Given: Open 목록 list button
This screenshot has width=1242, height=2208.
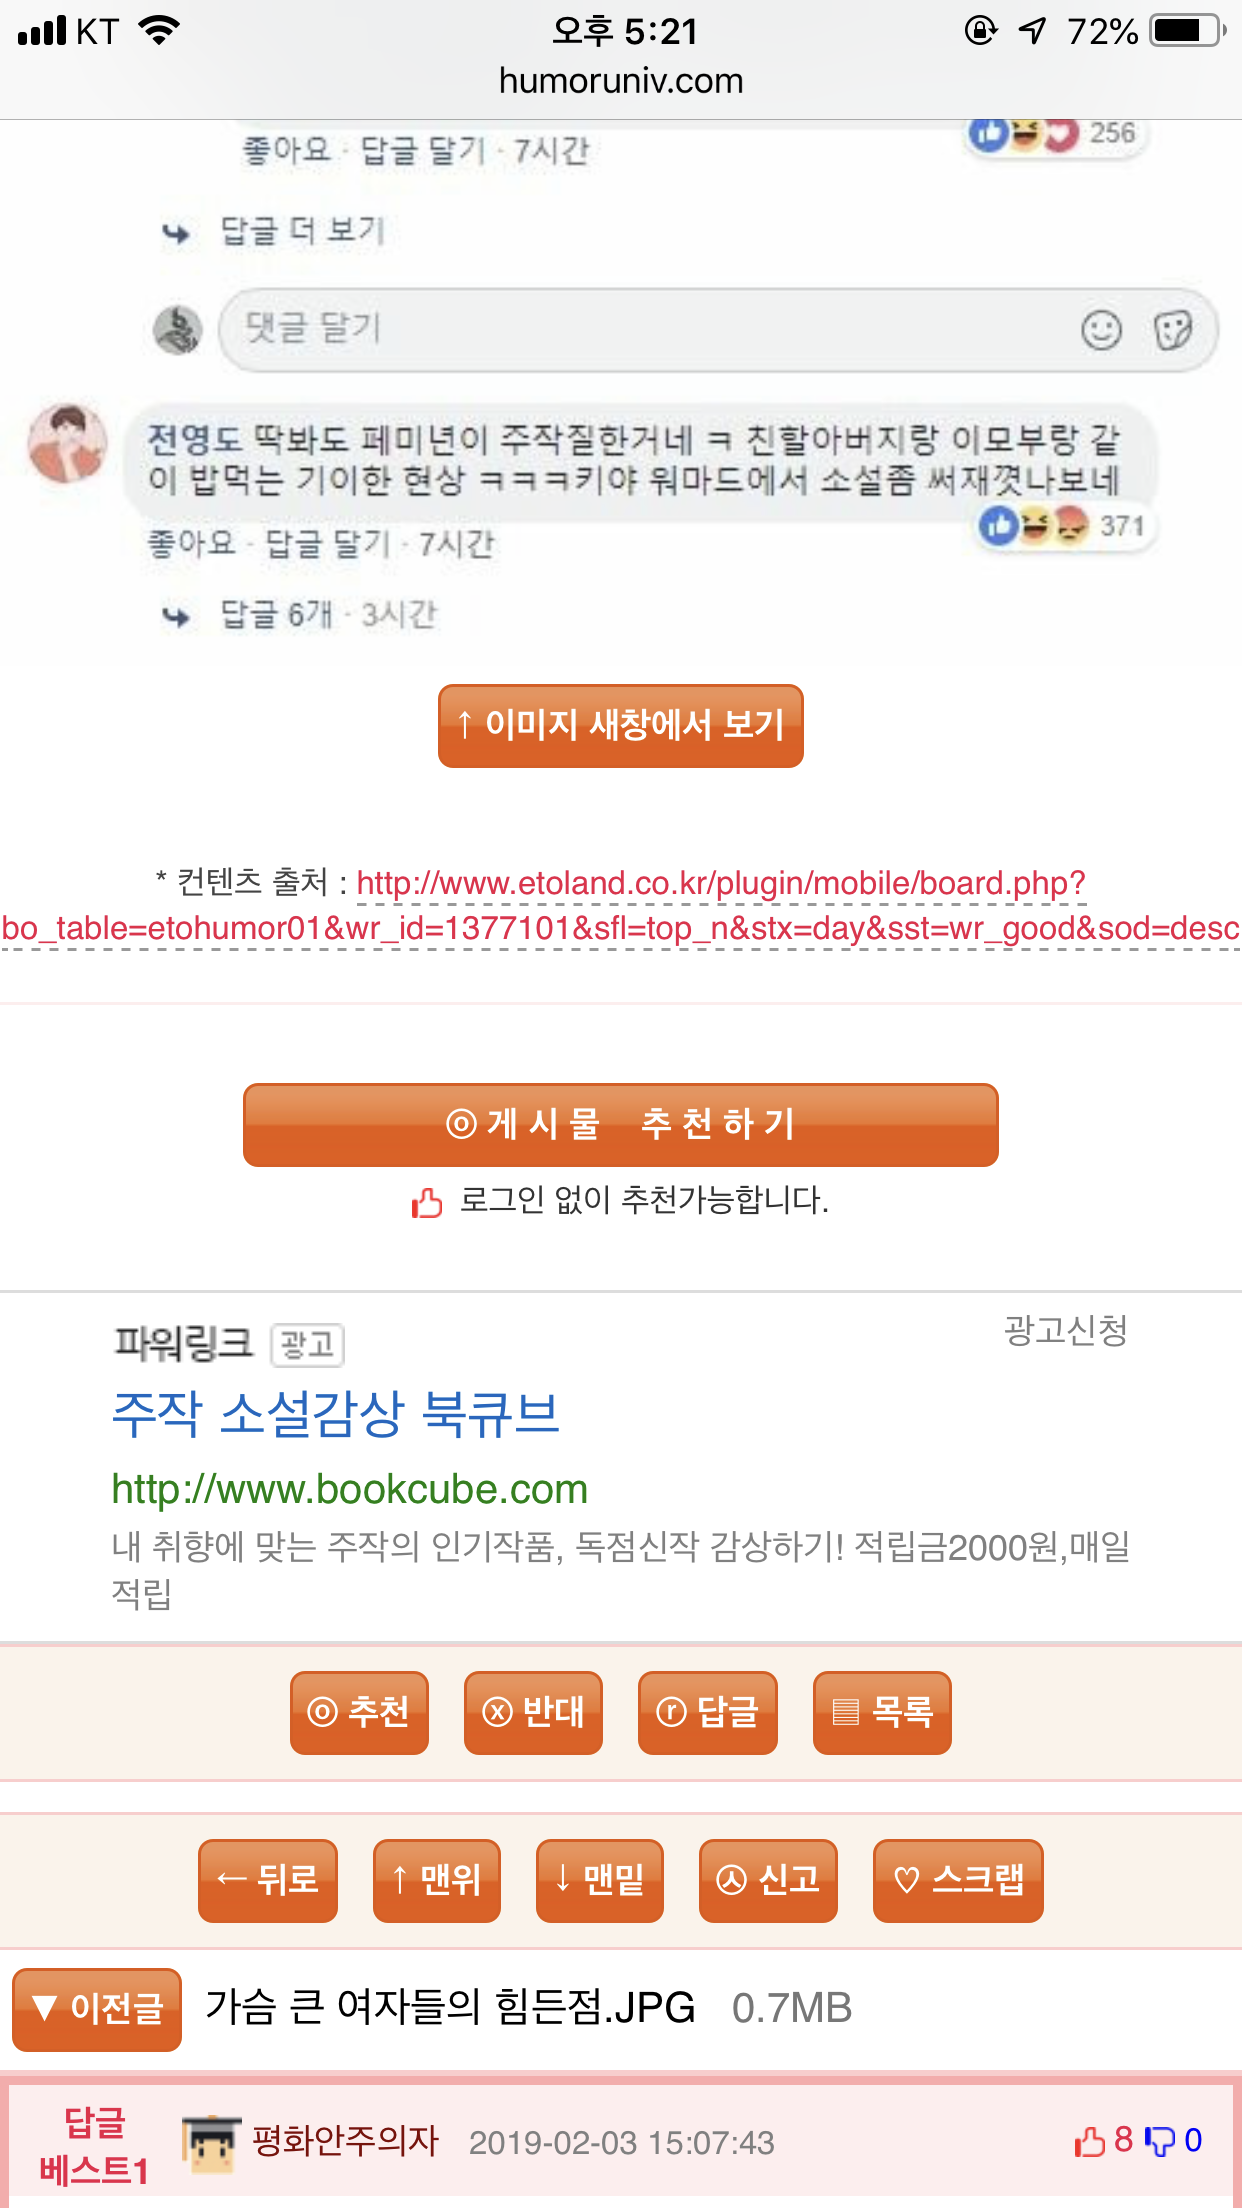Looking at the screenshot, I should pyautogui.click(x=882, y=1712).
